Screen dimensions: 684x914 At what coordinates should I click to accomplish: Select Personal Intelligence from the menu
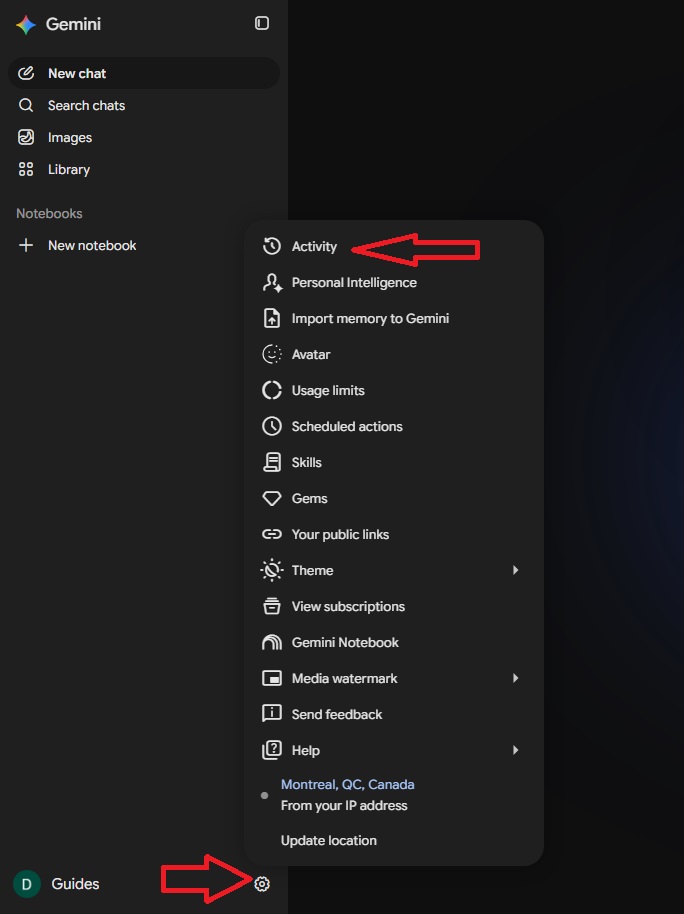(394, 283)
